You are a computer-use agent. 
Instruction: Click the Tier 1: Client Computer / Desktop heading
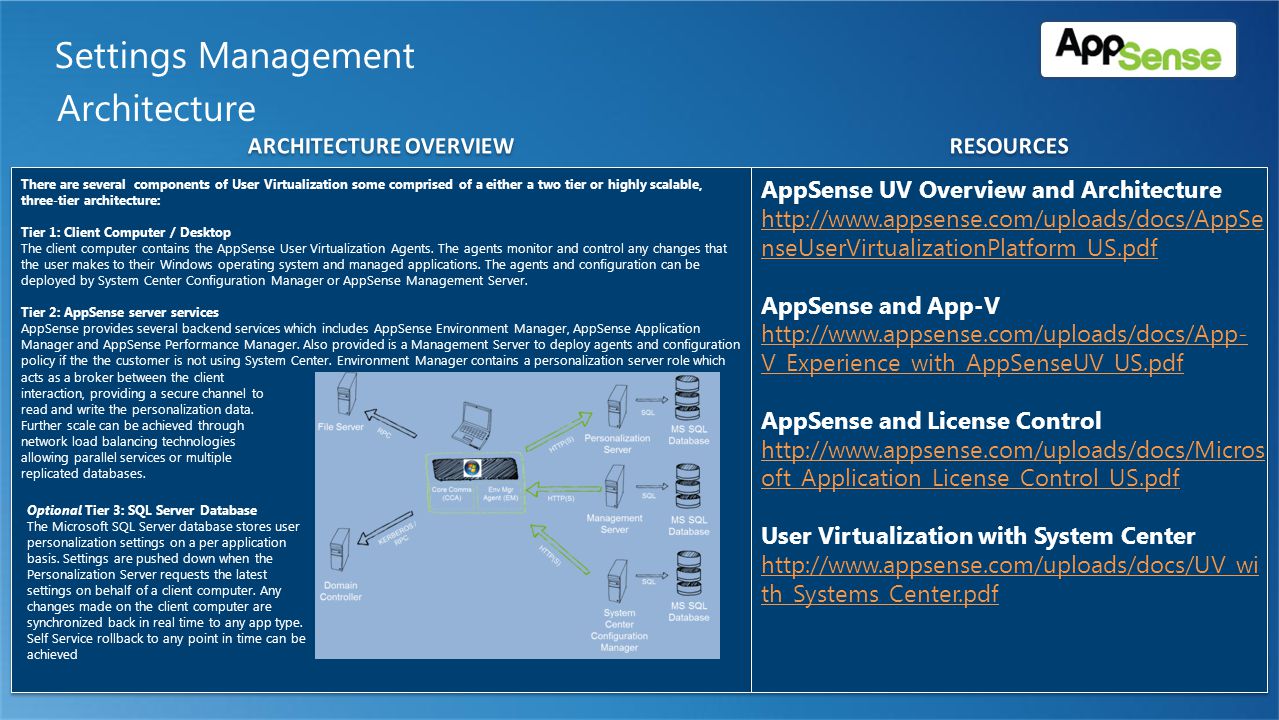pyautogui.click(x=126, y=232)
